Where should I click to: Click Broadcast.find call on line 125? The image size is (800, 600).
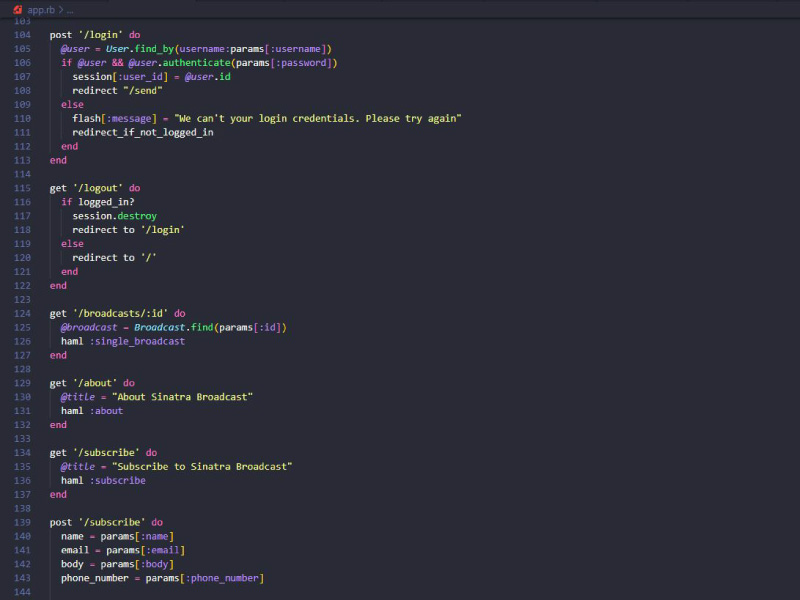coord(173,328)
